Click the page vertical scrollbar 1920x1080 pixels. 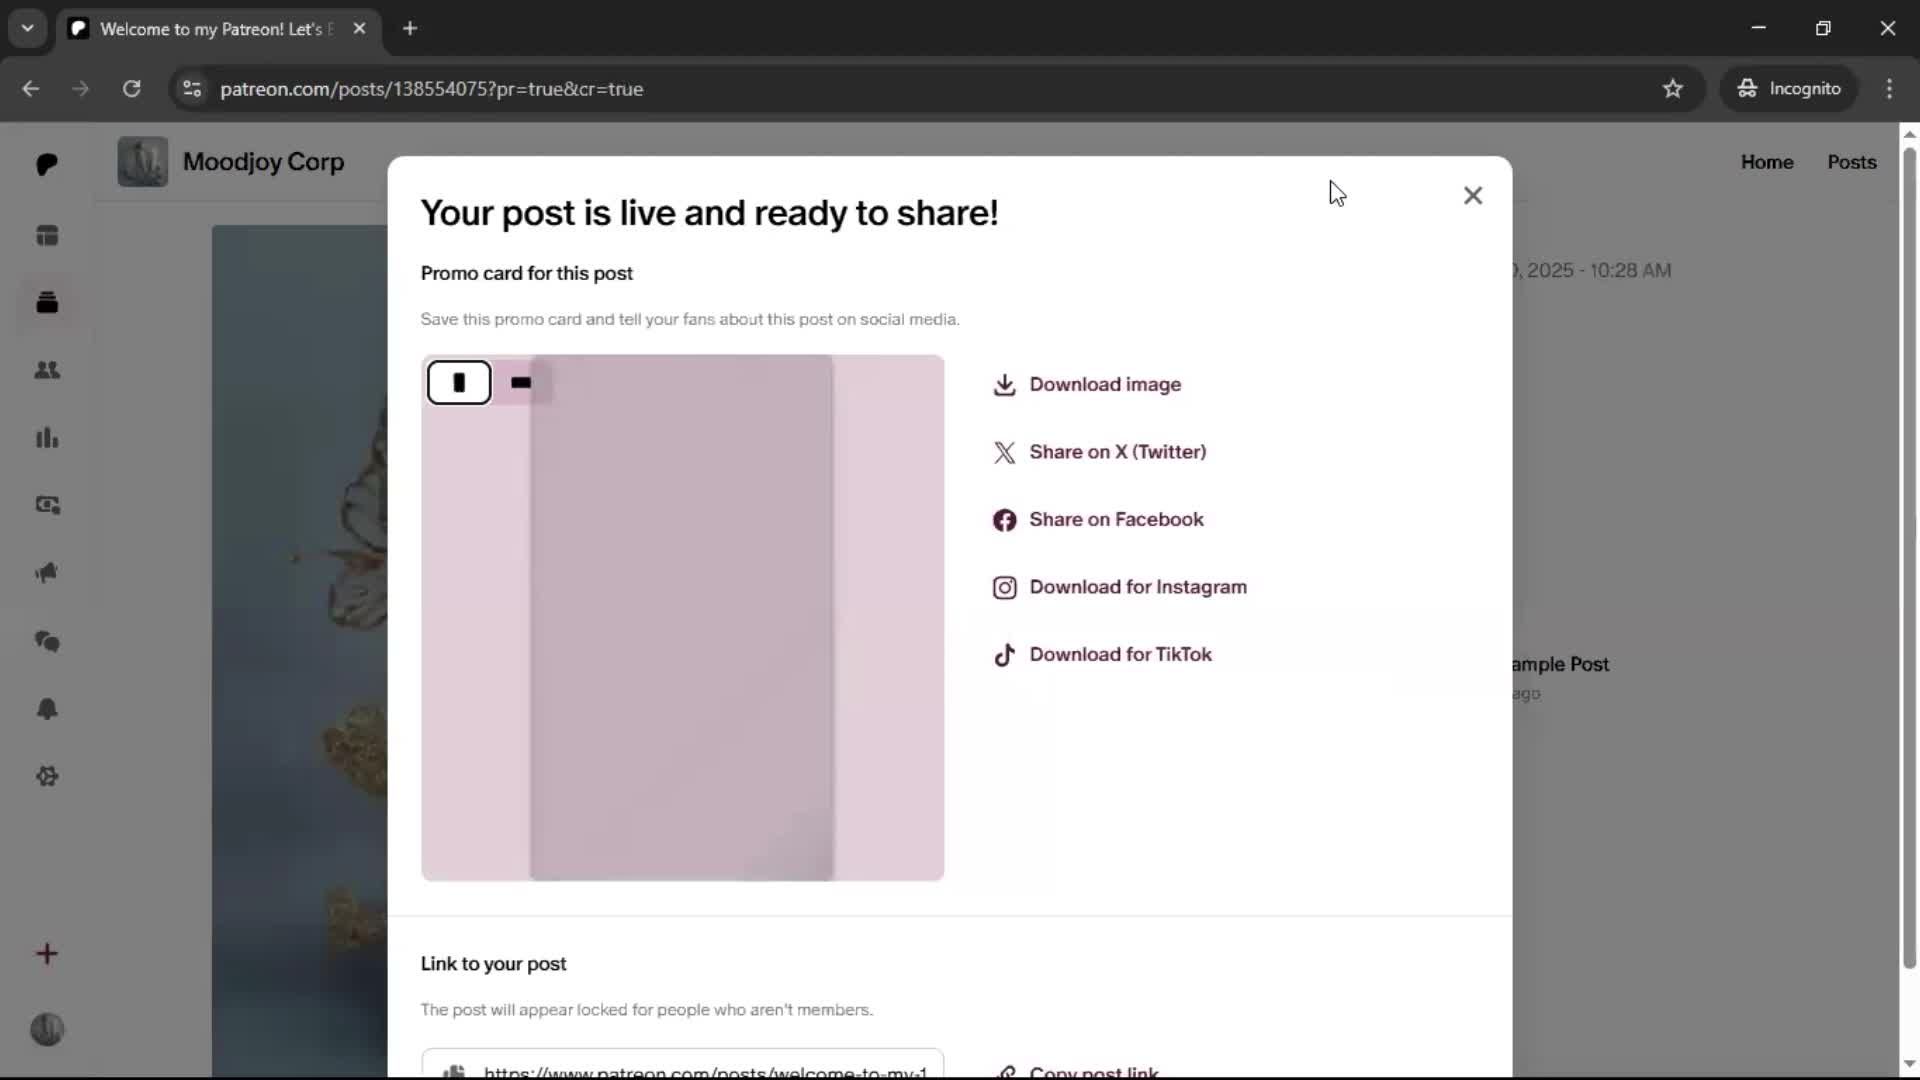click(x=1909, y=558)
